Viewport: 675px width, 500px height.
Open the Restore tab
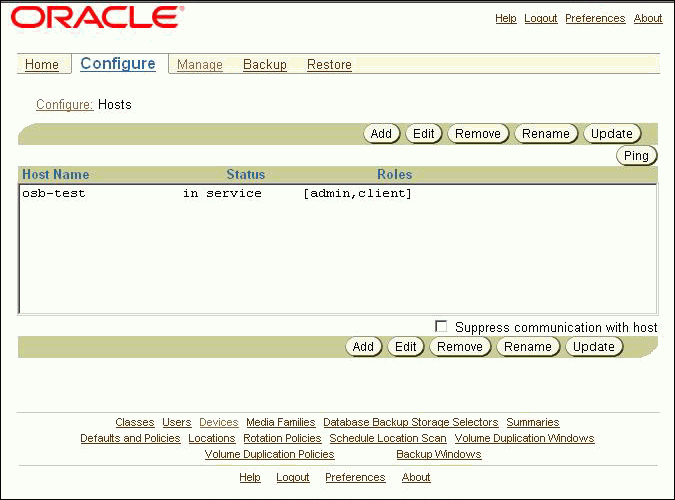coord(329,65)
